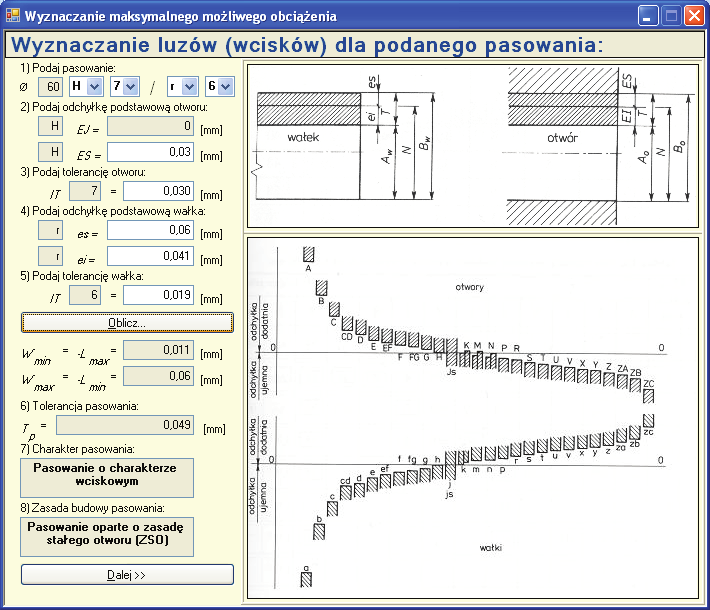Click the shaft IT tolerance field 0,019
Screen dimensions: 710x610
pos(158,295)
